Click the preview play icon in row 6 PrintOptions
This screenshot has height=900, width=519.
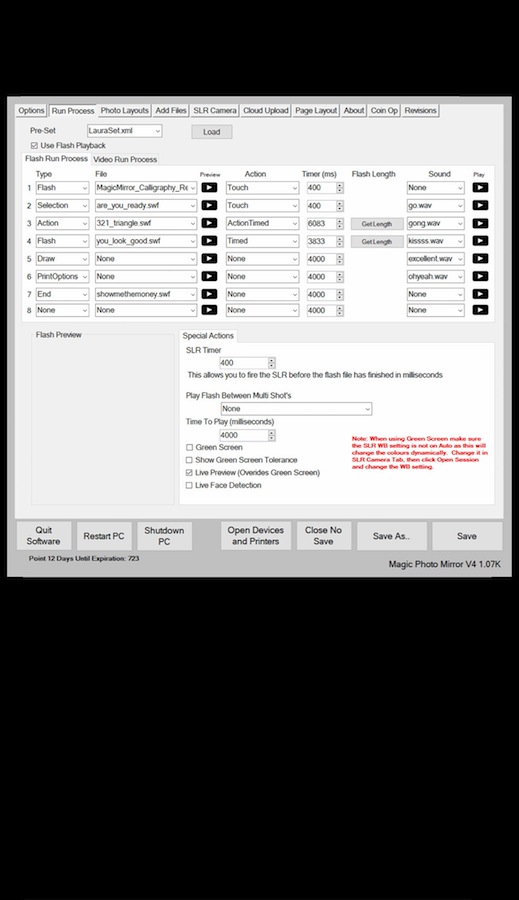tap(210, 277)
